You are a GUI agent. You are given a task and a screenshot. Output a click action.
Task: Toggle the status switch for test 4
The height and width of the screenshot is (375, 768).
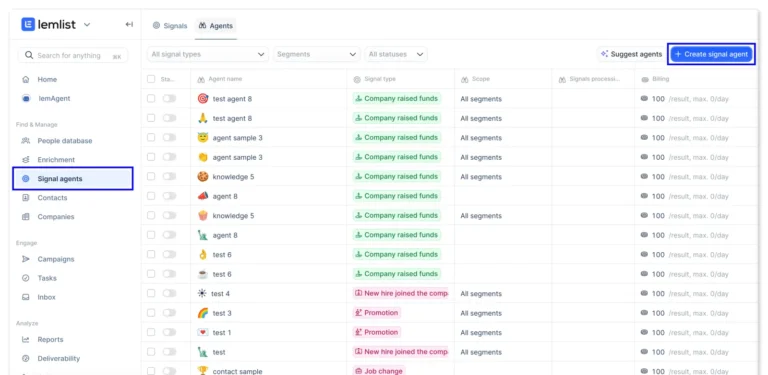tap(169, 293)
